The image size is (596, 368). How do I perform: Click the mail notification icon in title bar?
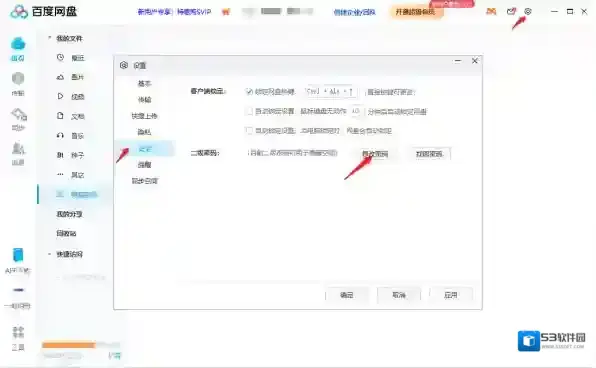pos(511,11)
